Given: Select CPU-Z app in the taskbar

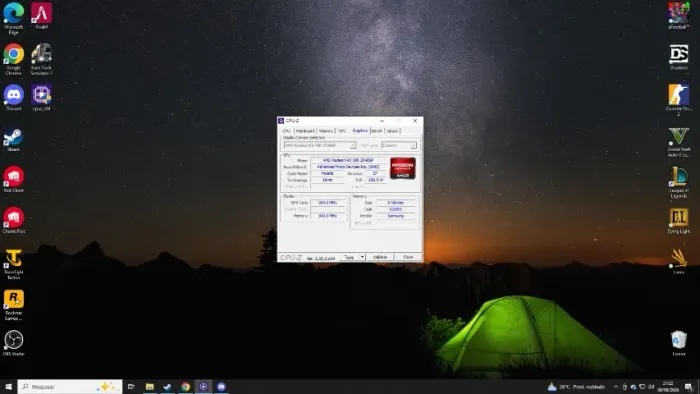Looking at the screenshot, I should [203, 386].
